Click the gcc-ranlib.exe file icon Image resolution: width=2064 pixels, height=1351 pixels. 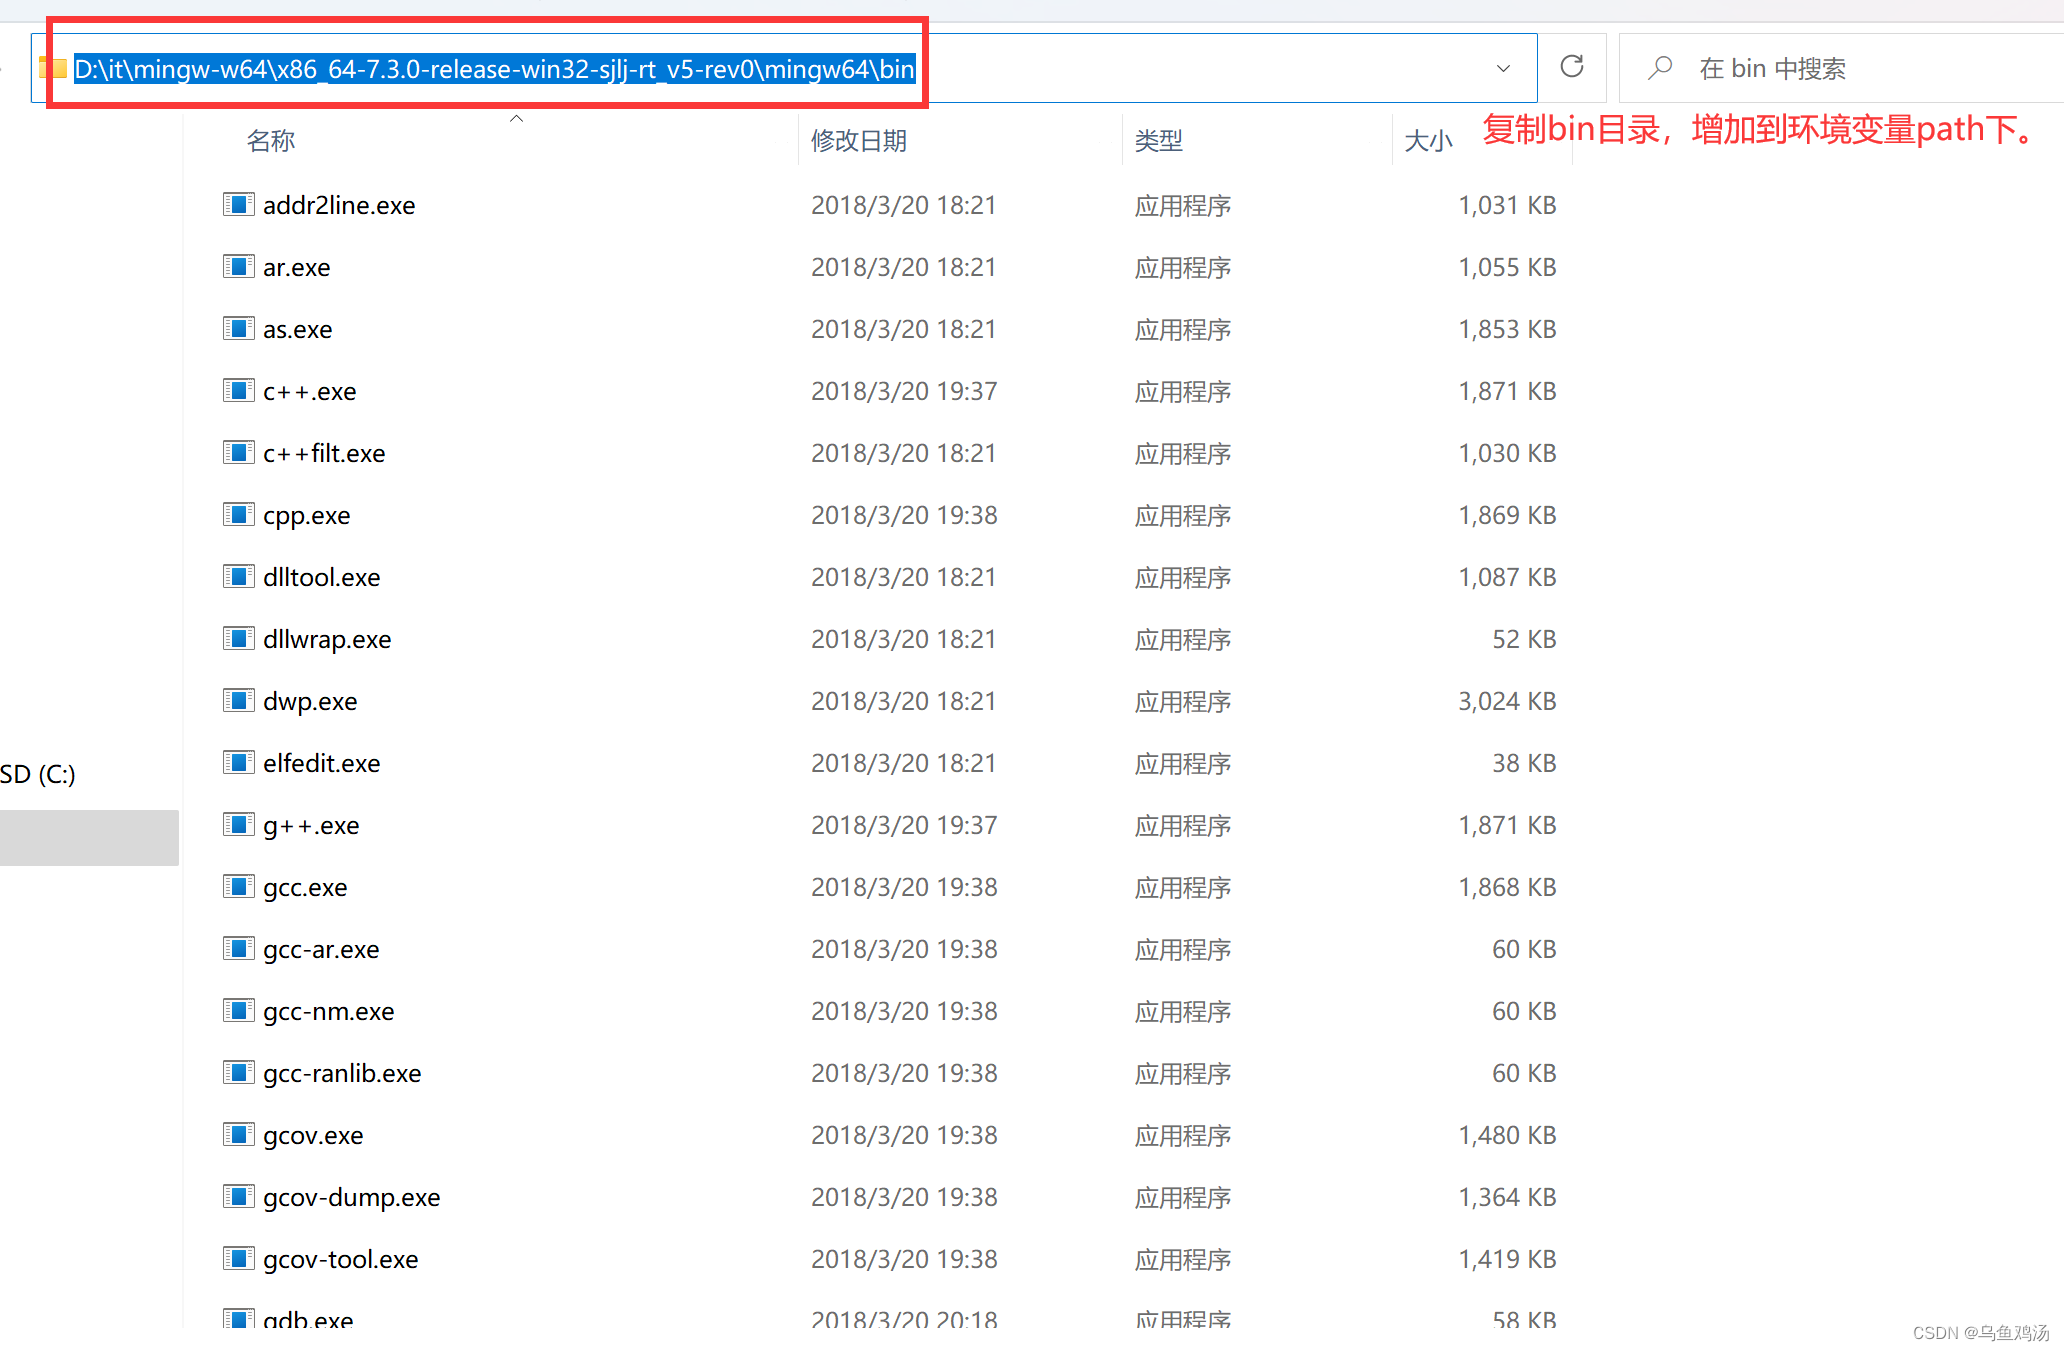[x=238, y=1072]
